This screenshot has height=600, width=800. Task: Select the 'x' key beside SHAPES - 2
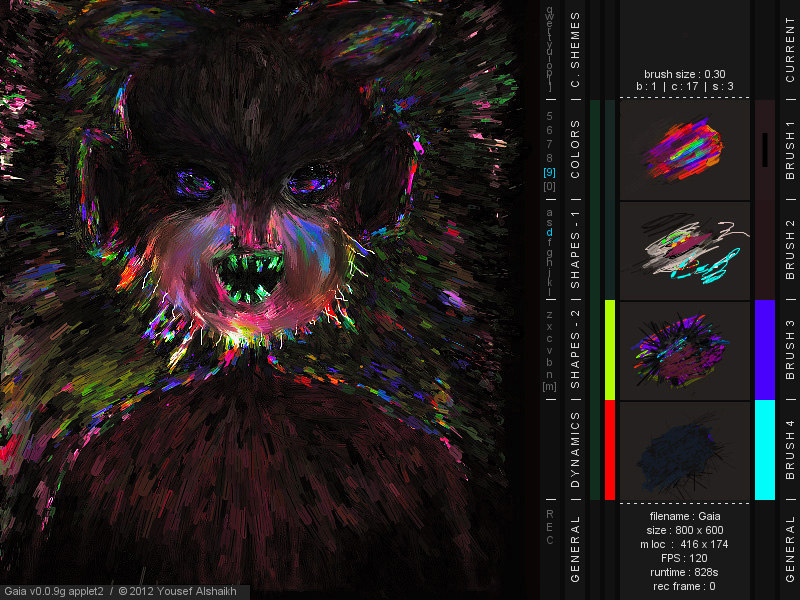(549, 327)
